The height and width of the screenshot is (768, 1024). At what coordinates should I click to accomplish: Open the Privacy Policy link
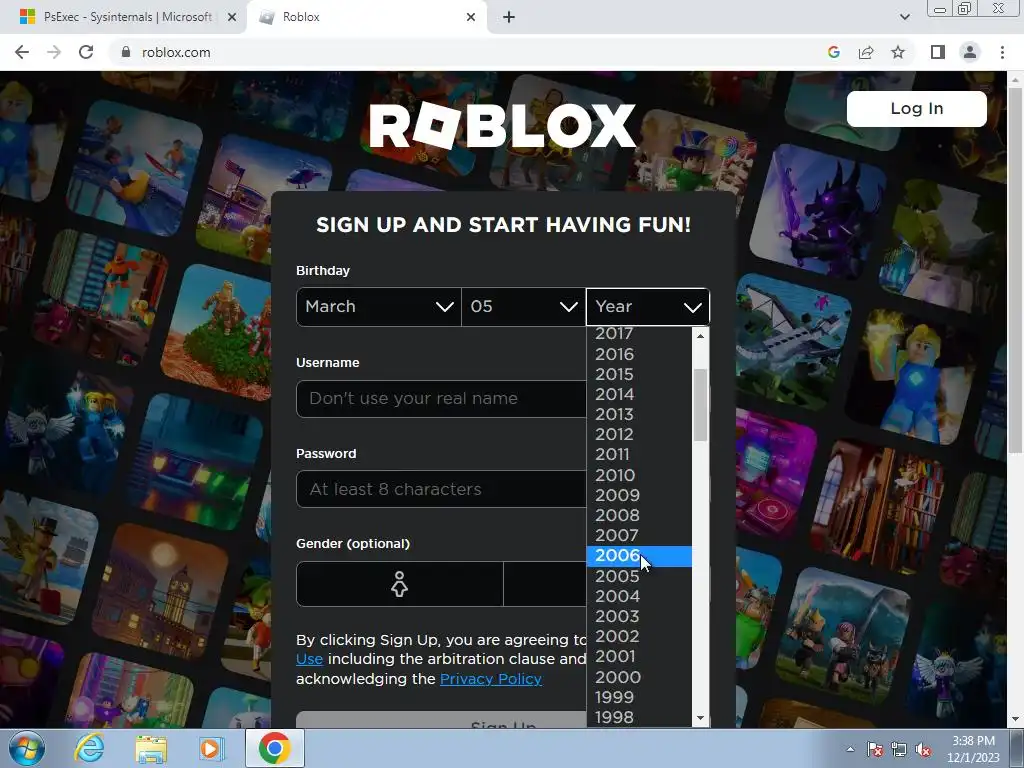coord(490,679)
